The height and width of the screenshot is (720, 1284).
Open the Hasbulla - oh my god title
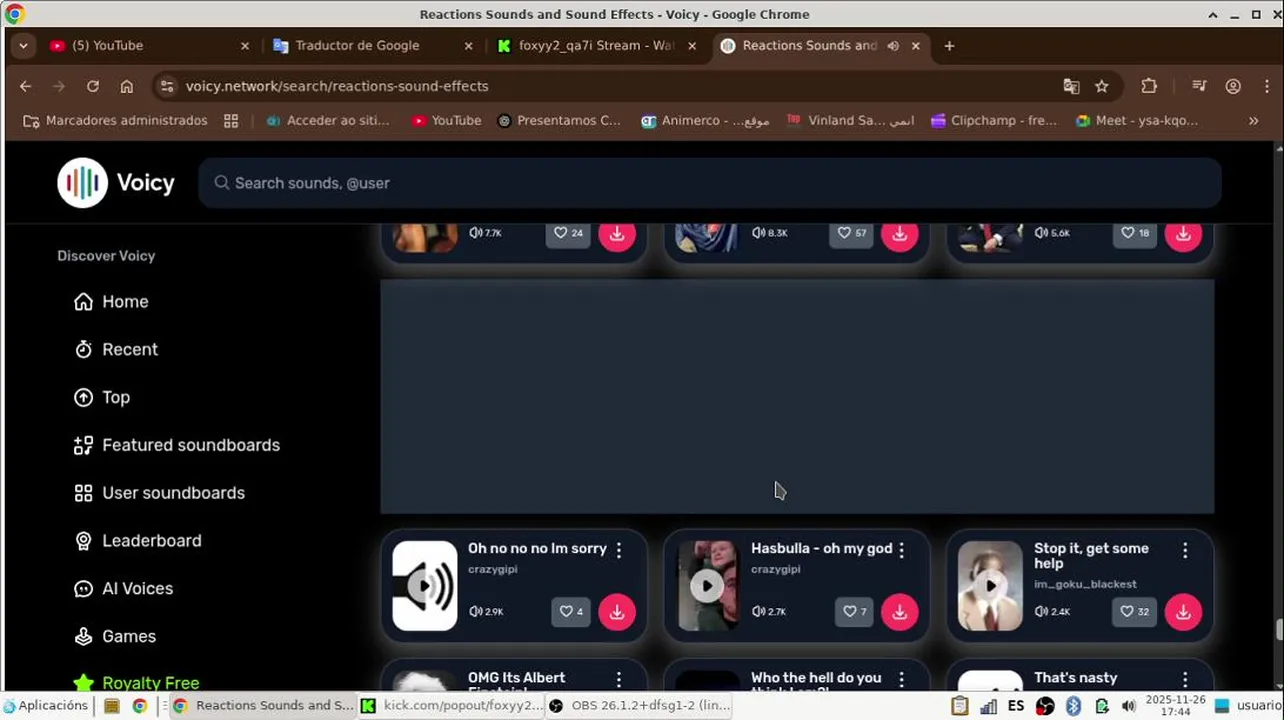click(x=821, y=549)
